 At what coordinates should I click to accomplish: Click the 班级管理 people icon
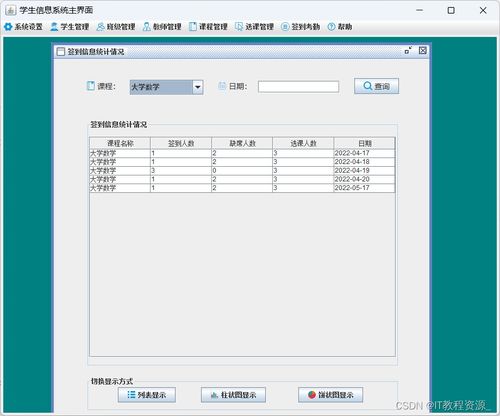pyautogui.click(x=100, y=27)
